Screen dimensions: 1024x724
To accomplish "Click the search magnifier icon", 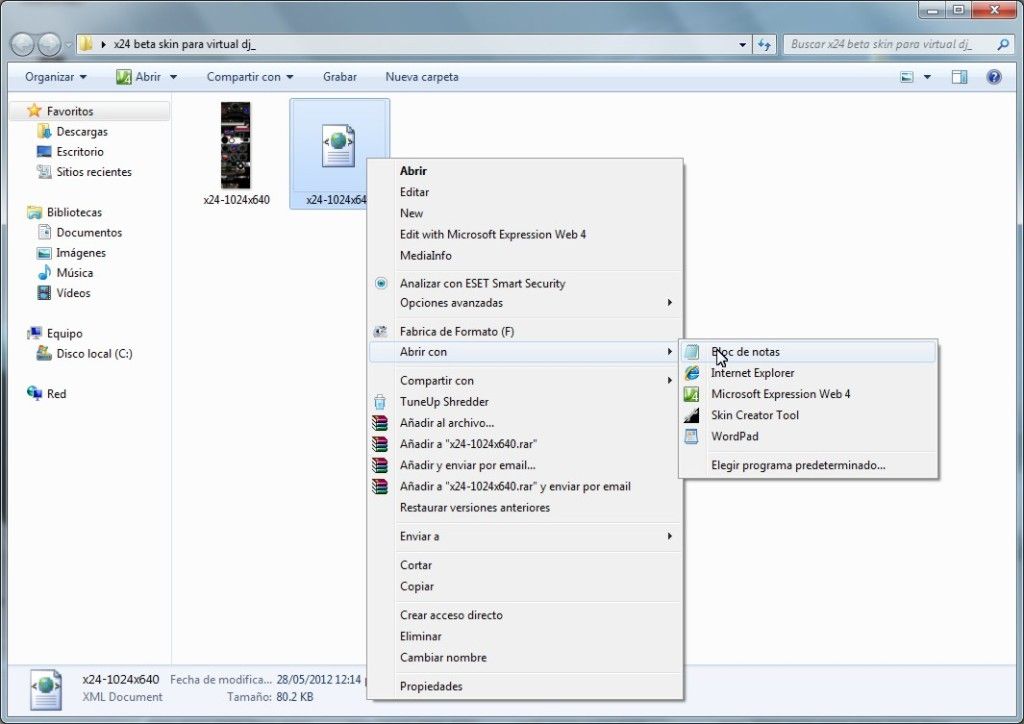I will pos(1003,44).
